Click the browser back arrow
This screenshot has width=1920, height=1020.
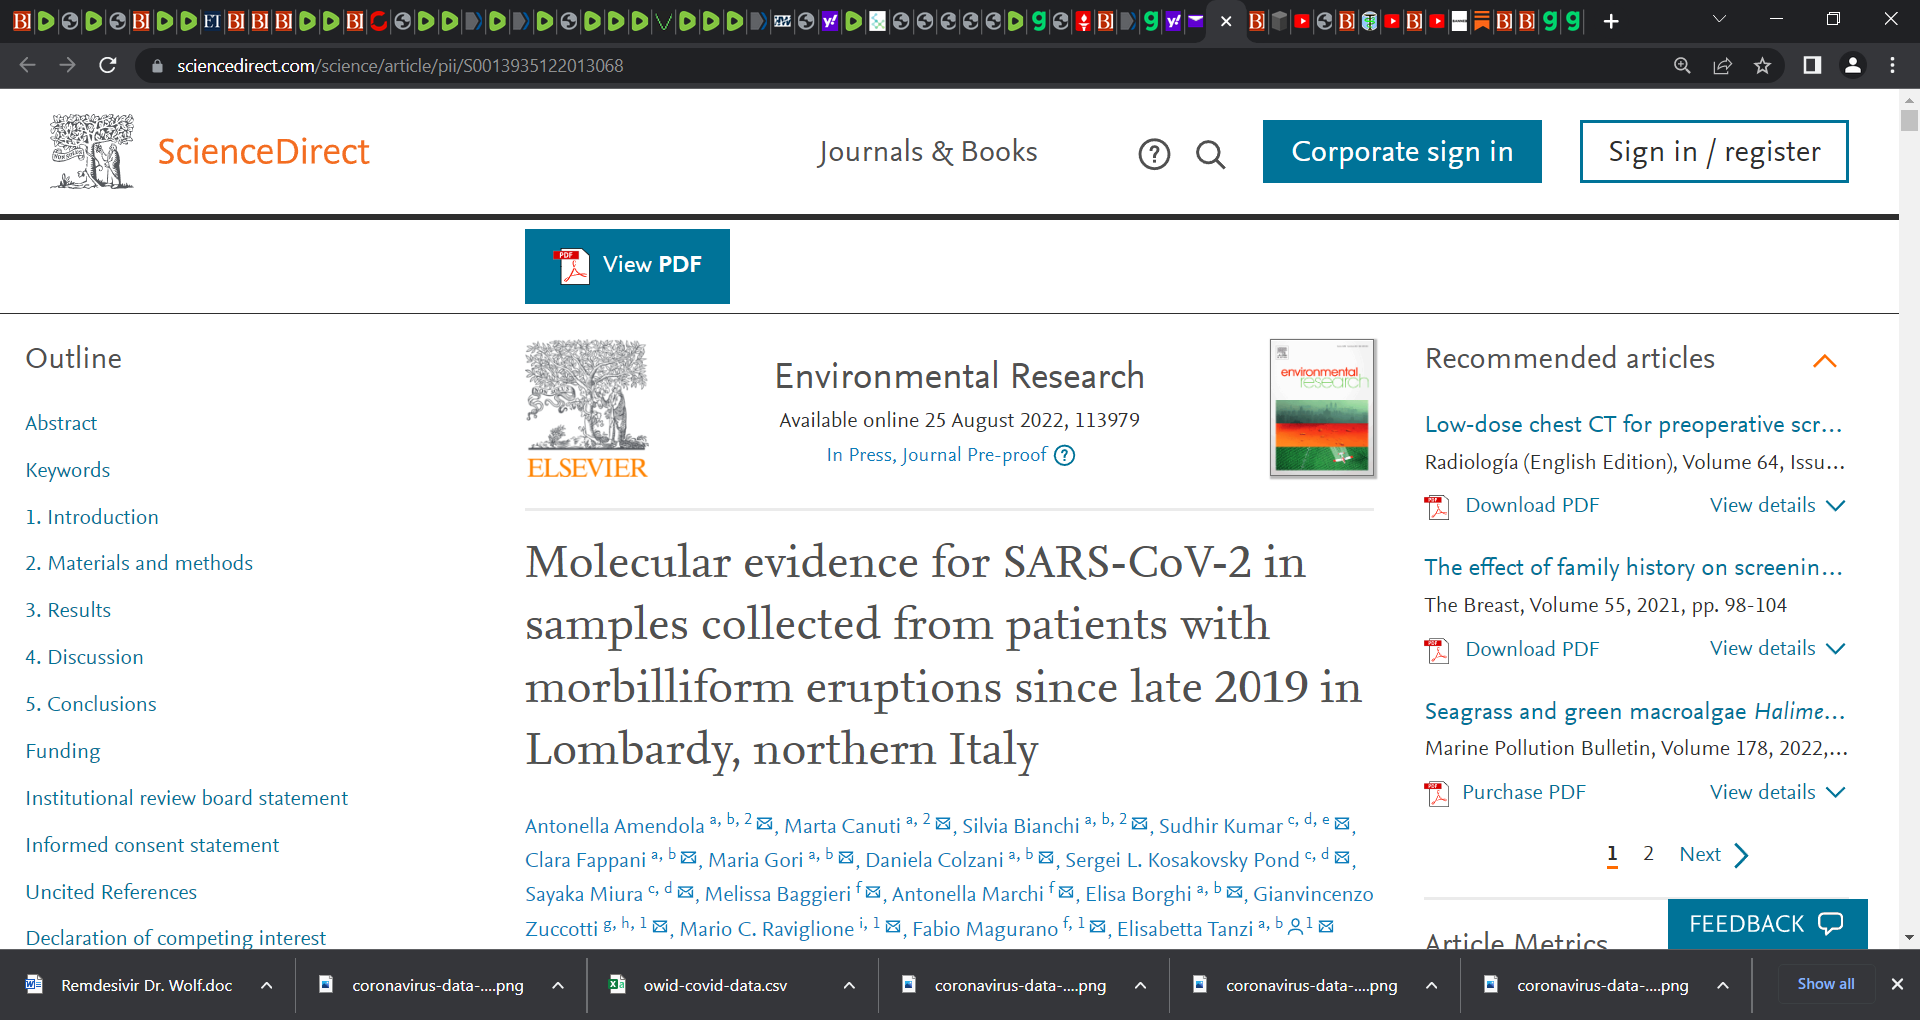coord(28,65)
